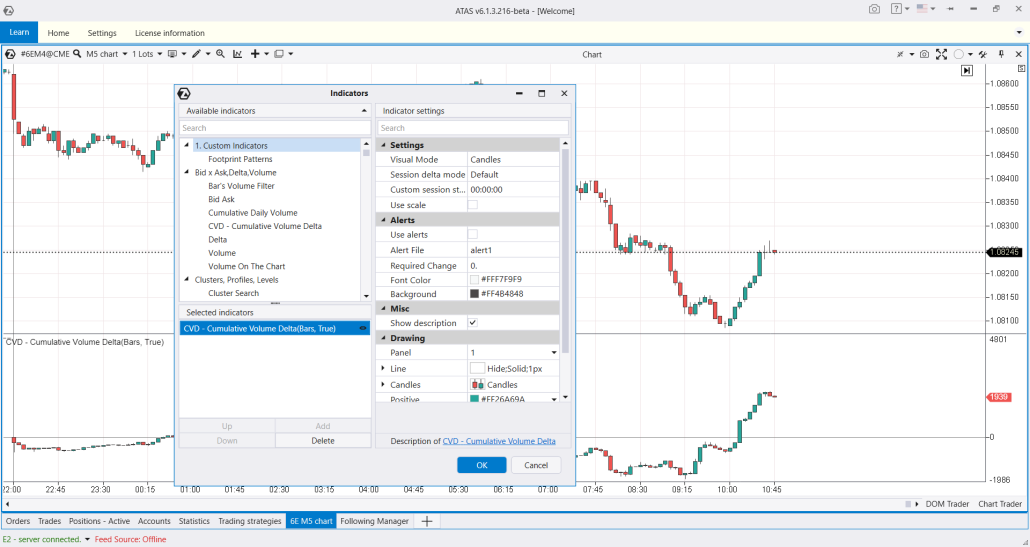Enable the Use scale checkbox
This screenshot has height=547, width=1030.
[x=473, y=205]
